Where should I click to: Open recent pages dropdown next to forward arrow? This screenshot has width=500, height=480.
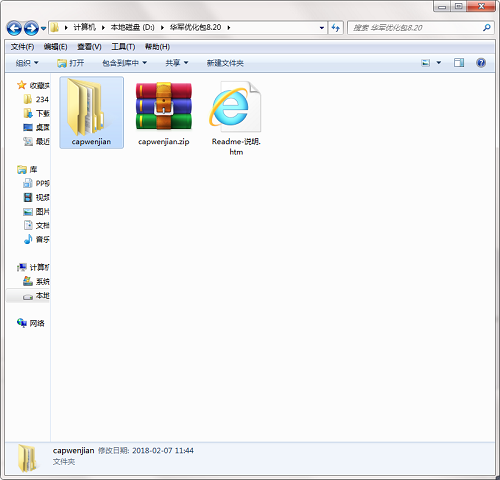(x=43, y=29)
